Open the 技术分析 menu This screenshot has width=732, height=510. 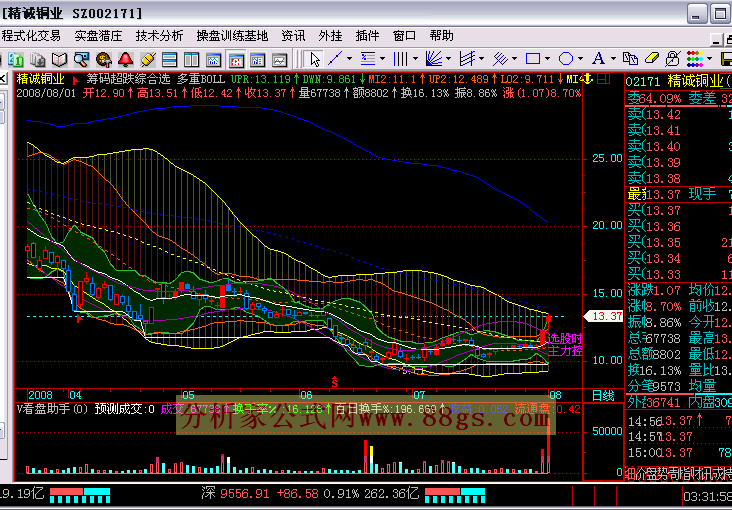click(160, 35)
